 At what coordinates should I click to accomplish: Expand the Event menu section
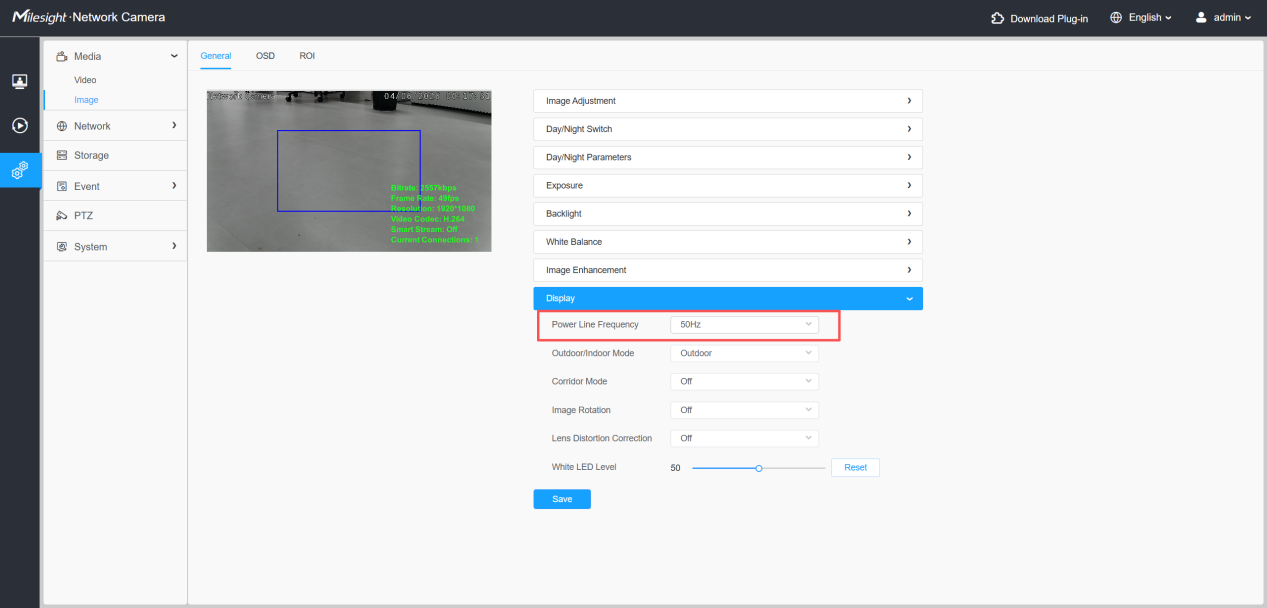click(174, 186)
